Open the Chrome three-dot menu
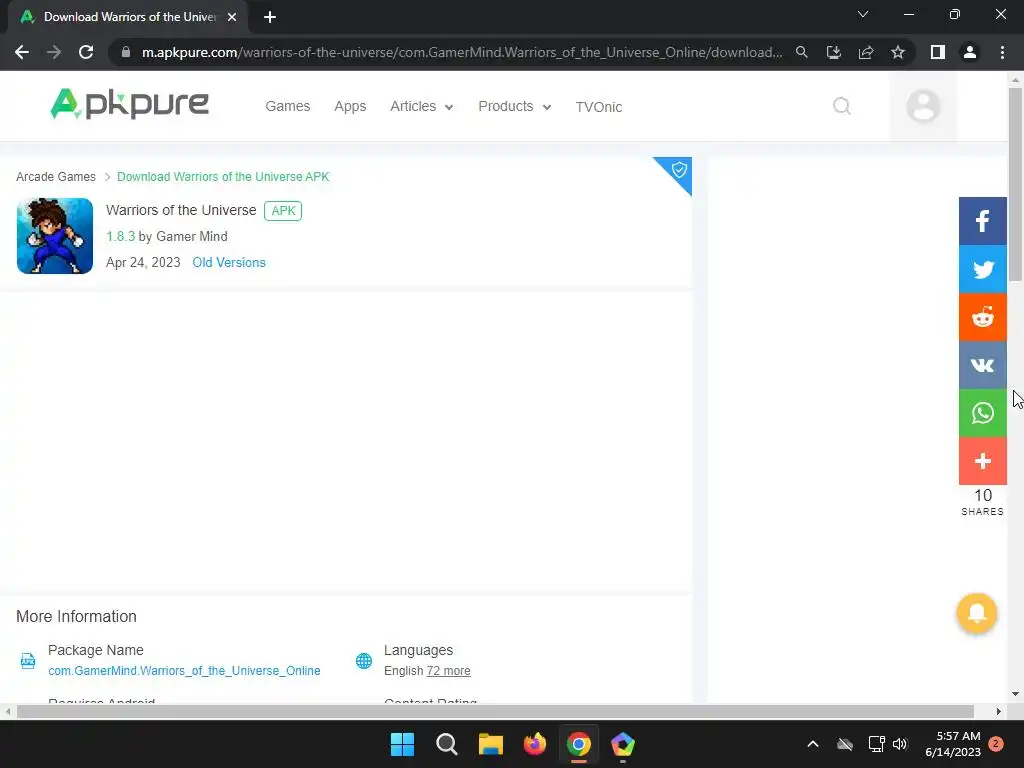Viewport: 1024px width, 768px height. click(1002, 52)
